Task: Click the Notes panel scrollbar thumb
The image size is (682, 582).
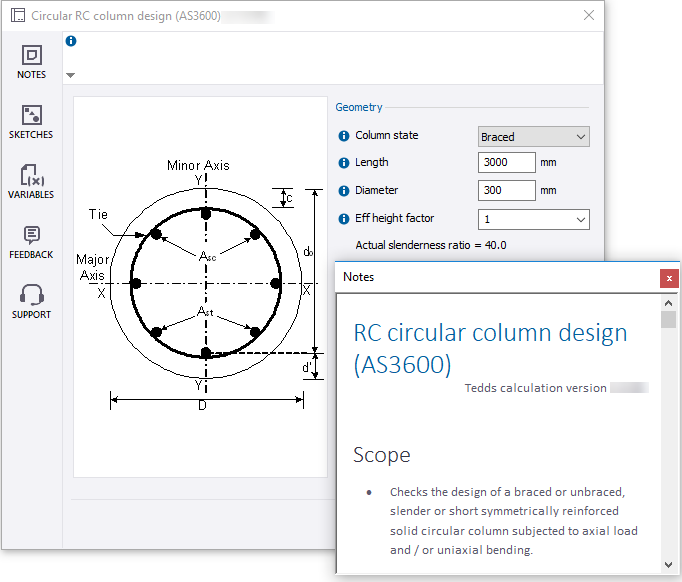Action: tap(669, 319)
